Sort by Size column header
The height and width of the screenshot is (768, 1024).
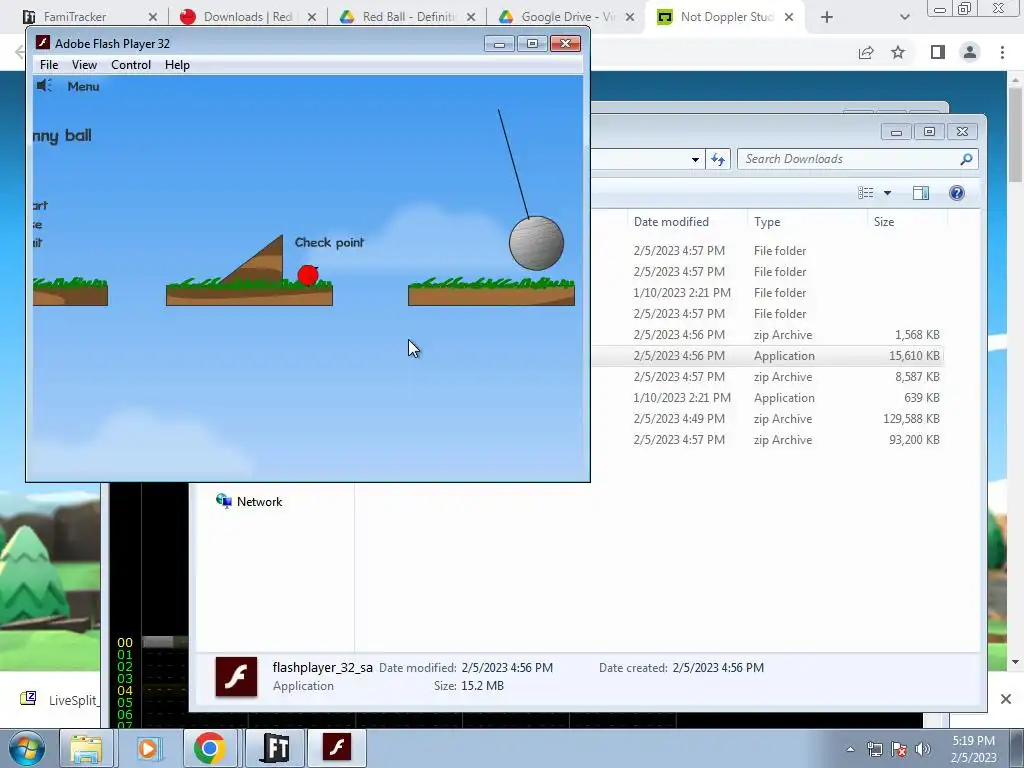click(884, 222)
